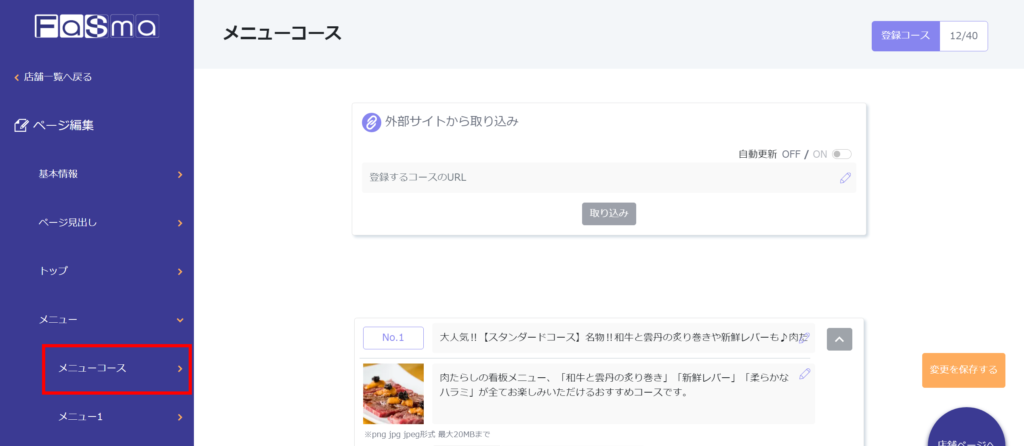Image resolution: width=1024 pixels, height=446 pixels.
Task: Collapse the No.1 course with the up arrow
Action: (x=839, y=339)
